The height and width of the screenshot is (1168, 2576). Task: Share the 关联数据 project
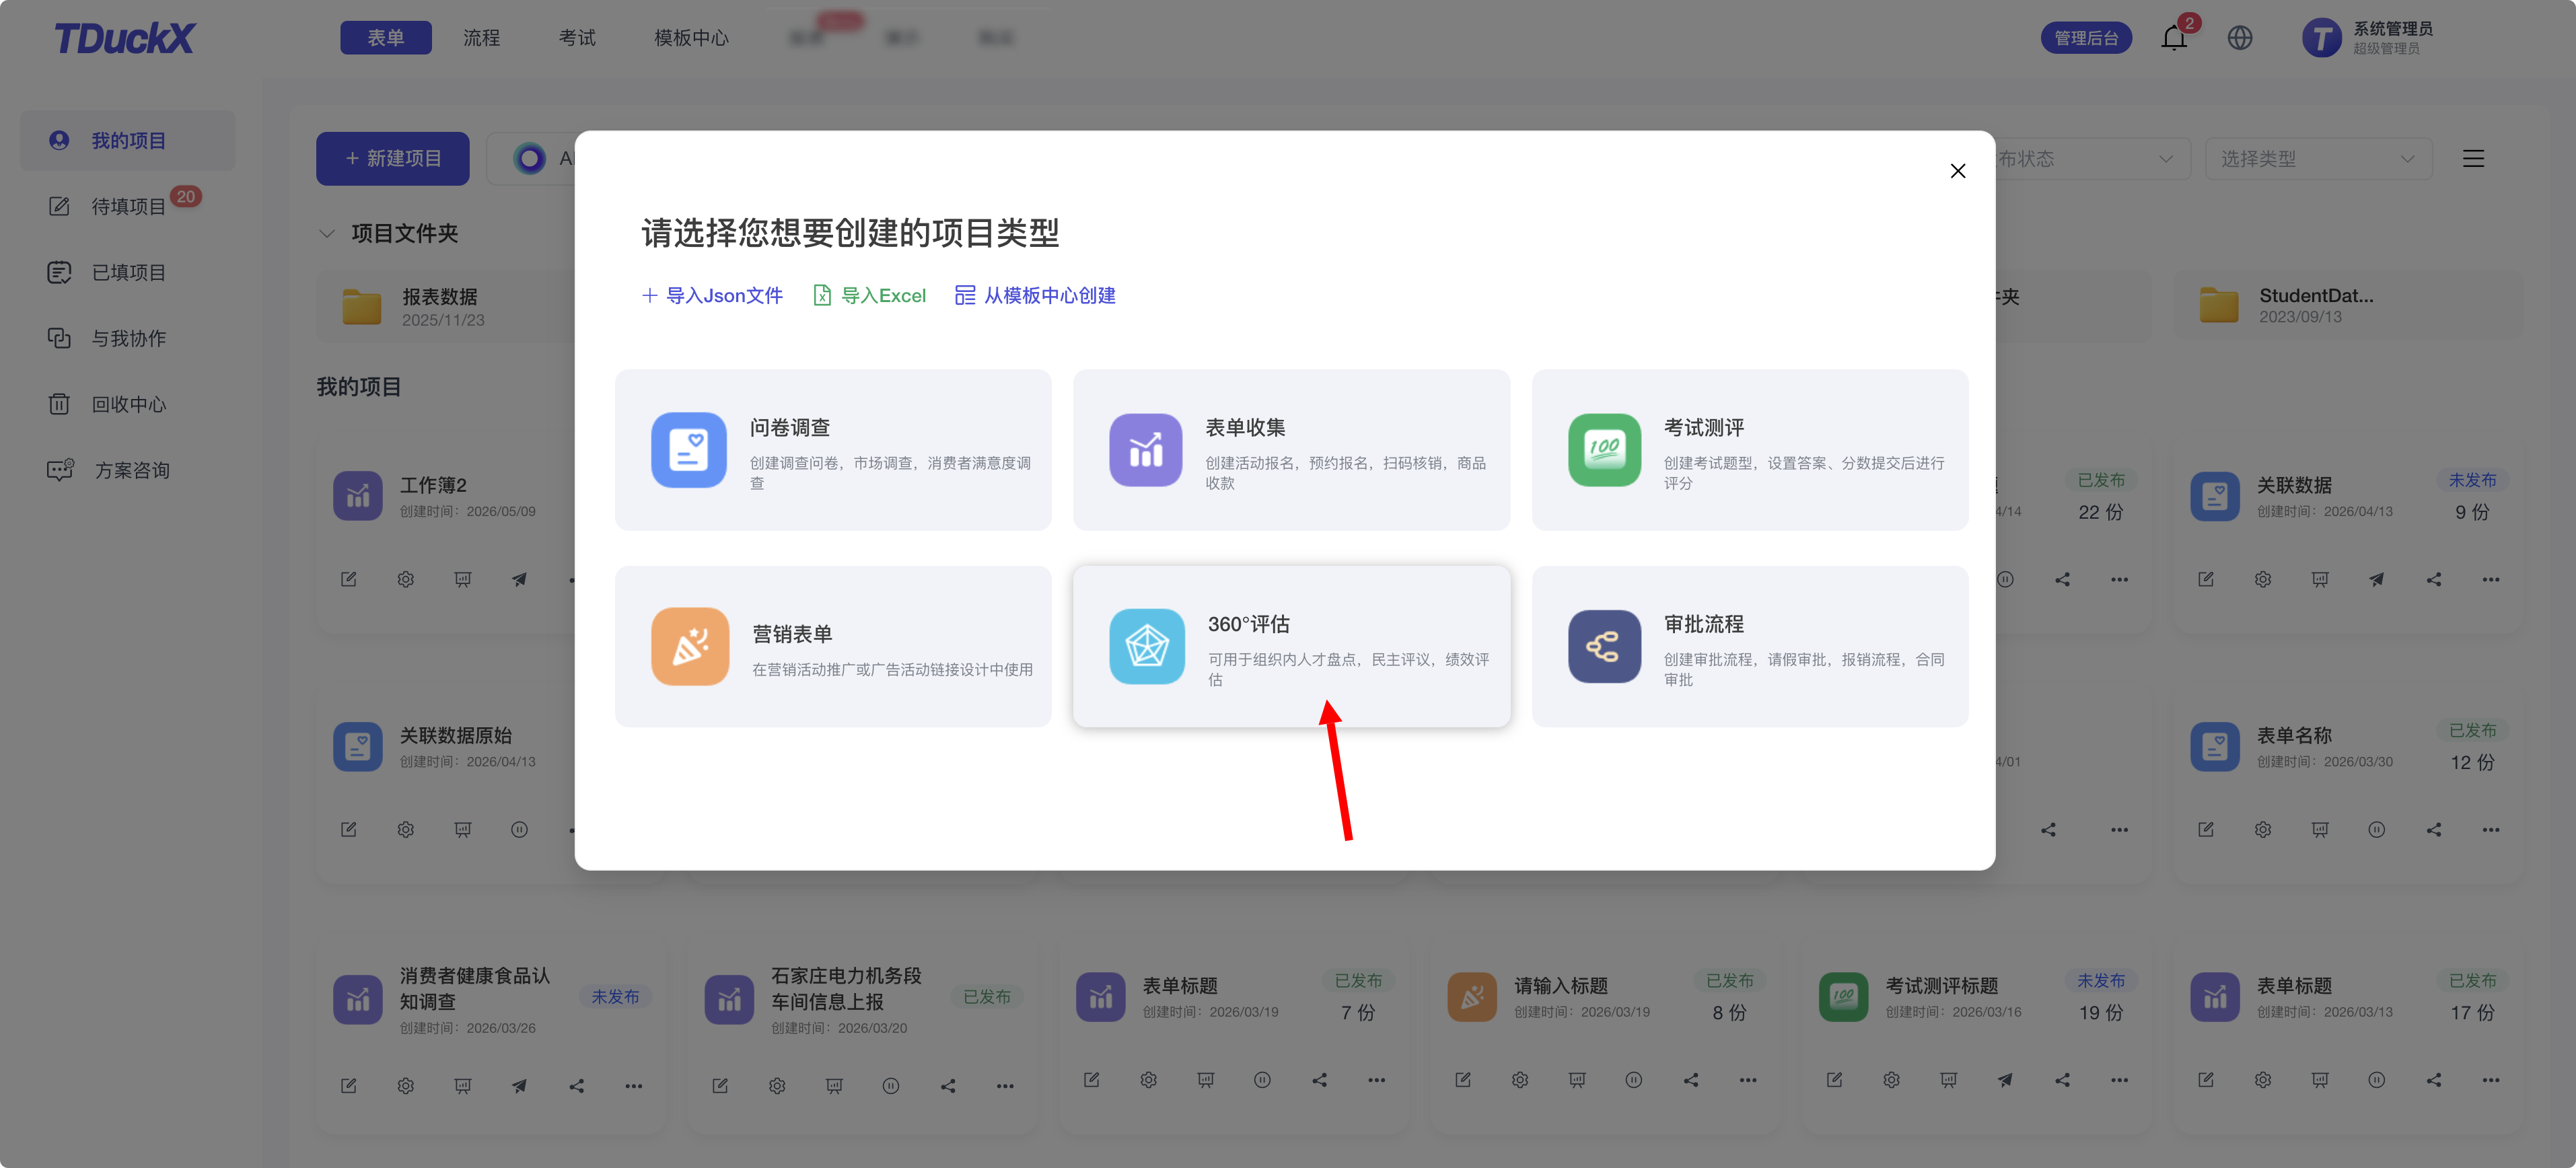pyautogui.click(x=2433, y=580)
